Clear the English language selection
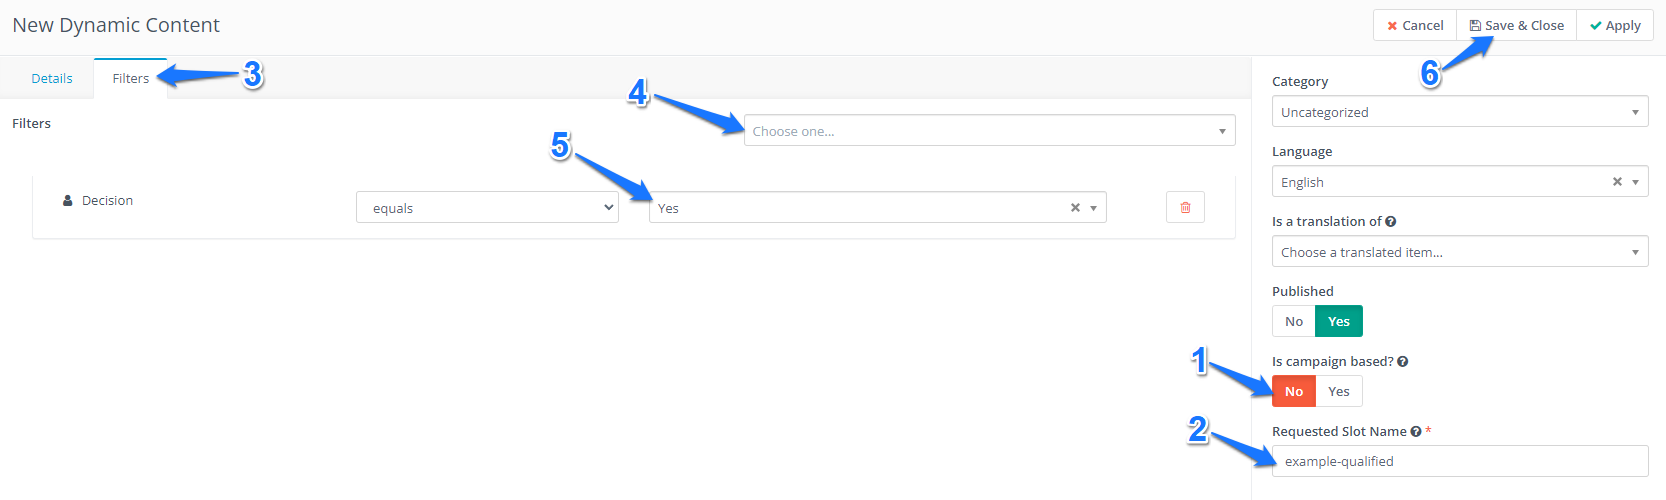The height and width of the screenshot is (500, 1666). (x=1617, y=182)
